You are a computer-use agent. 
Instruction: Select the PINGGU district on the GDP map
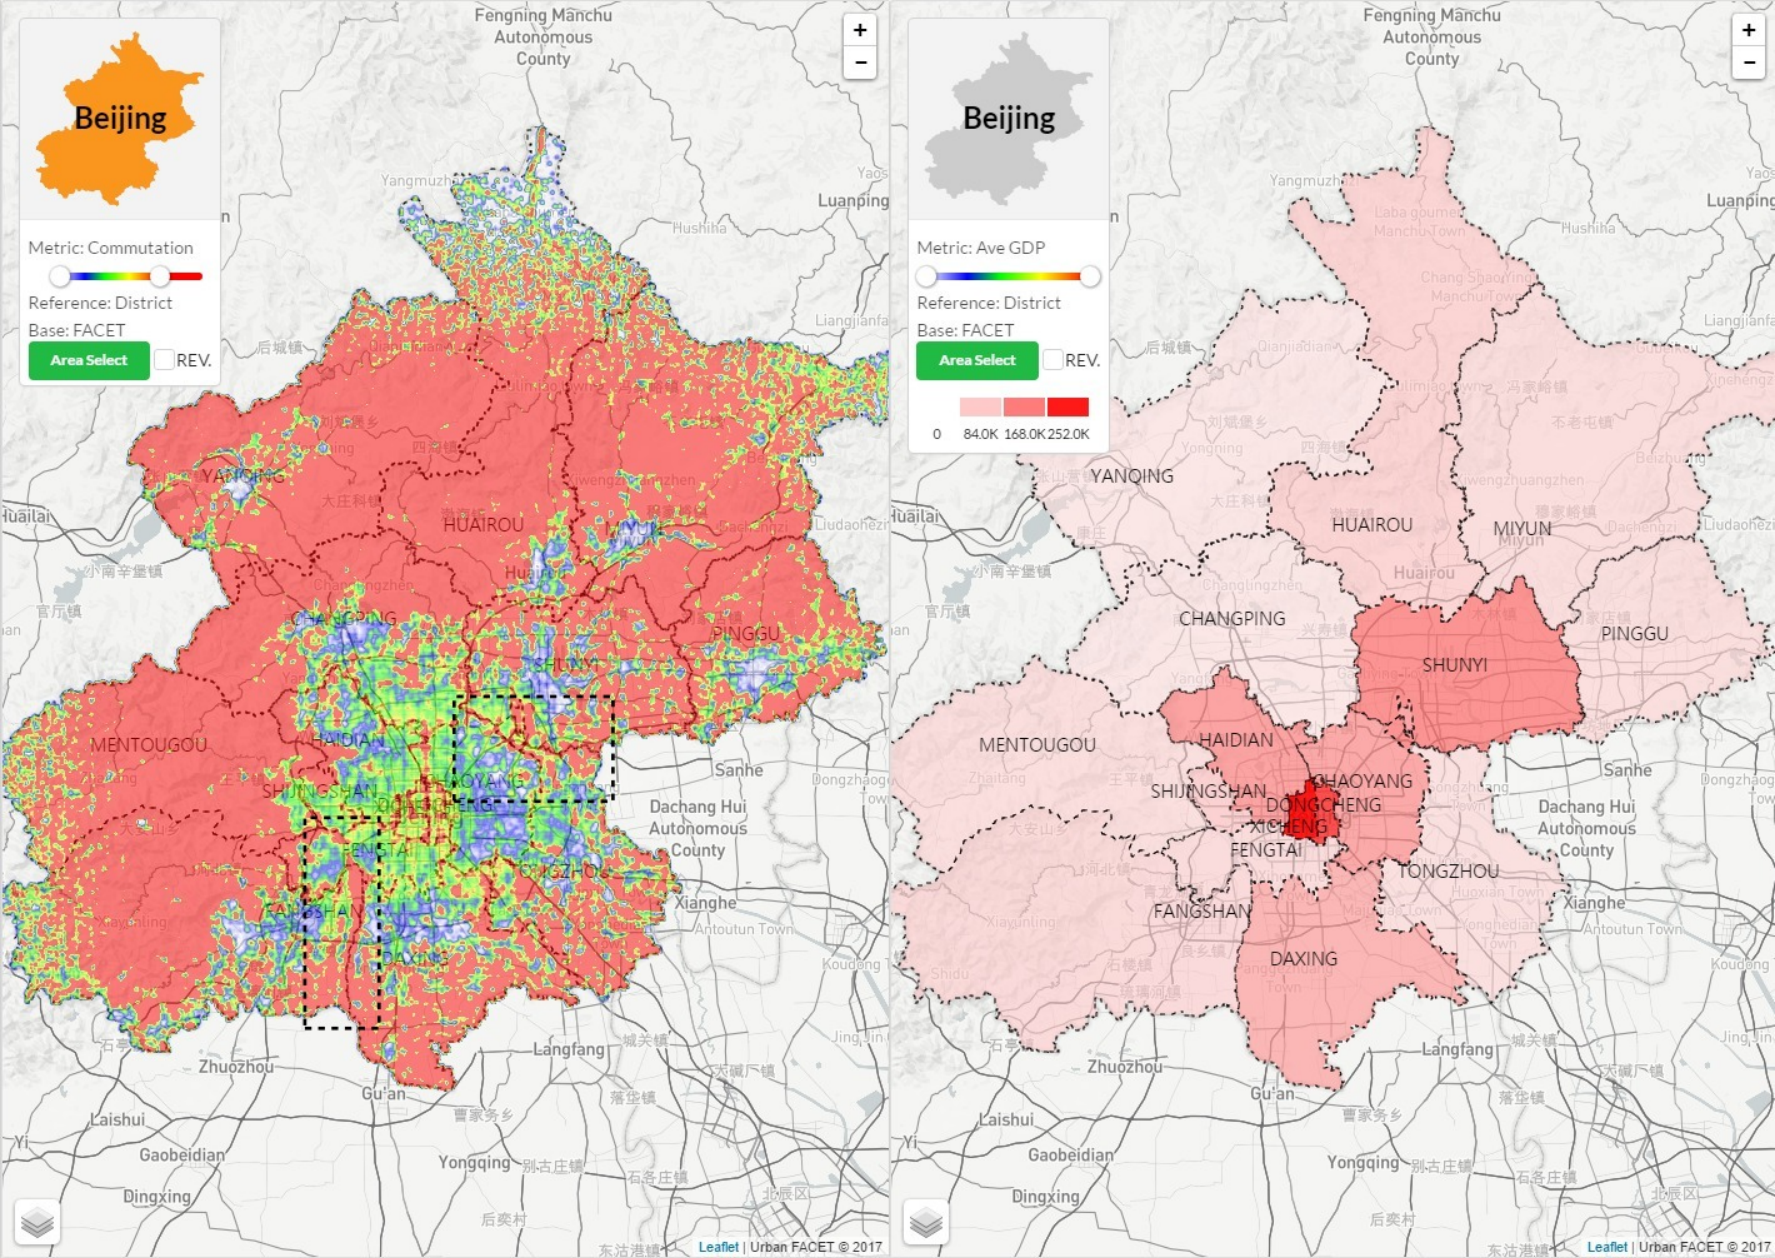coord(1634,634)
